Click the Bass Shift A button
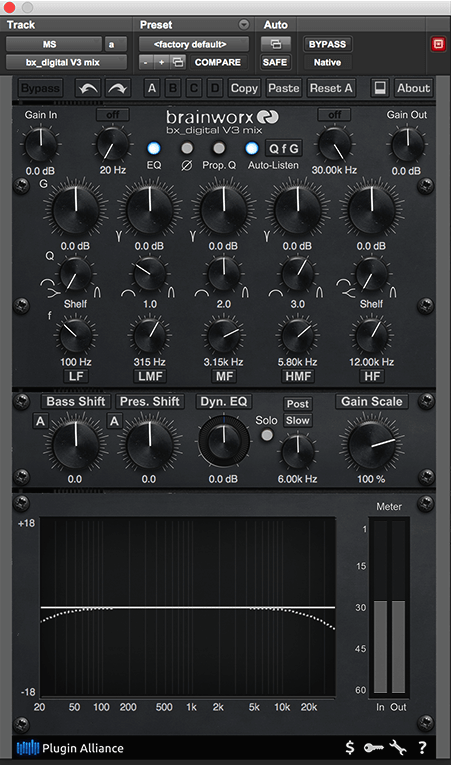The height and width of the screenshot is (765, 451). coord(40,421)
